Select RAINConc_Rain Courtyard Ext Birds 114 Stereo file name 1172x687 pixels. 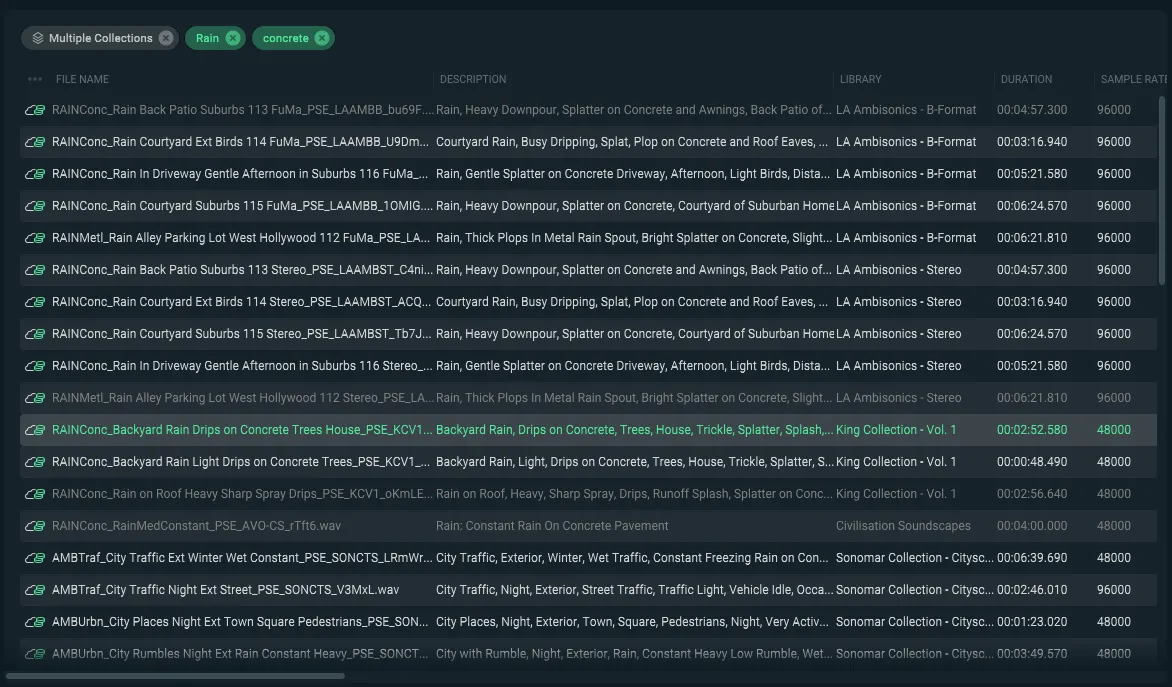(241, 302)
